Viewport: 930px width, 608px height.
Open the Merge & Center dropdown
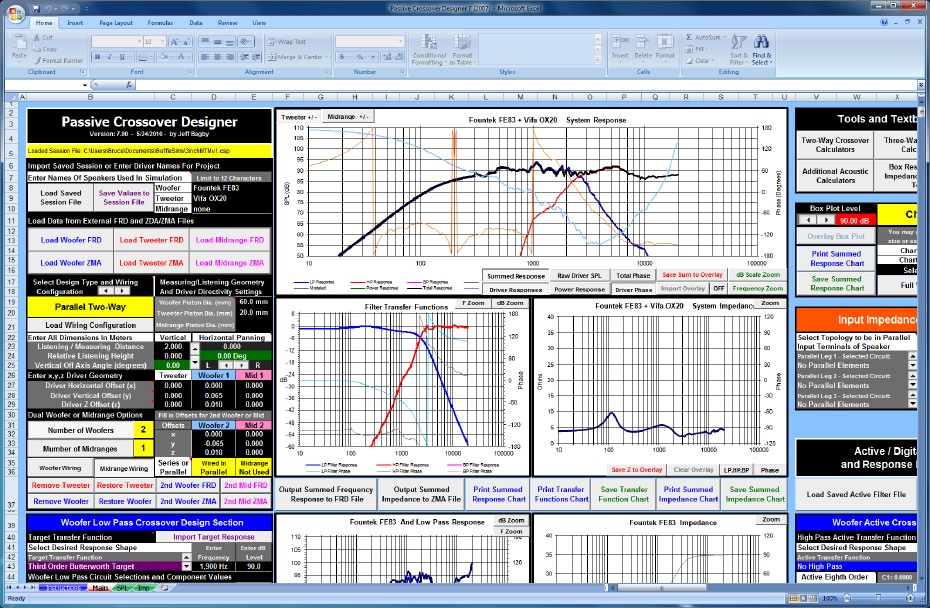point(327,57)
